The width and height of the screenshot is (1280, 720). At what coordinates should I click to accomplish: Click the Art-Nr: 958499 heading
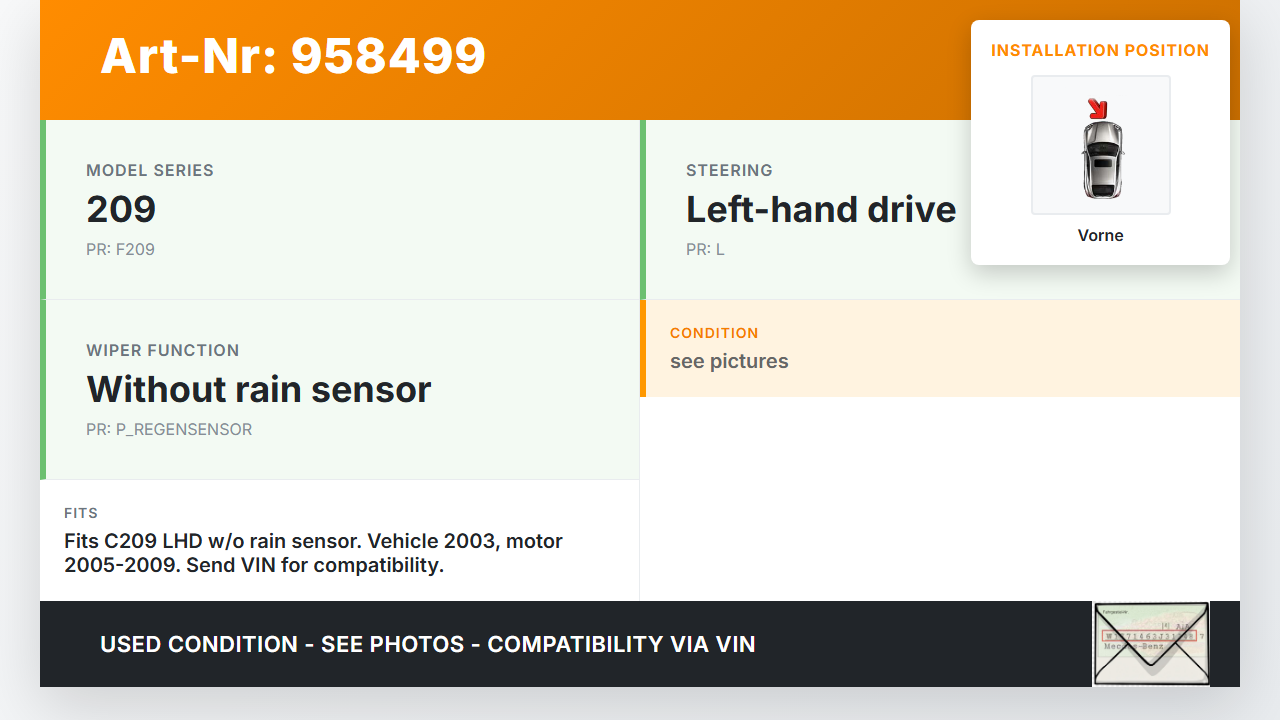[293, 56]
